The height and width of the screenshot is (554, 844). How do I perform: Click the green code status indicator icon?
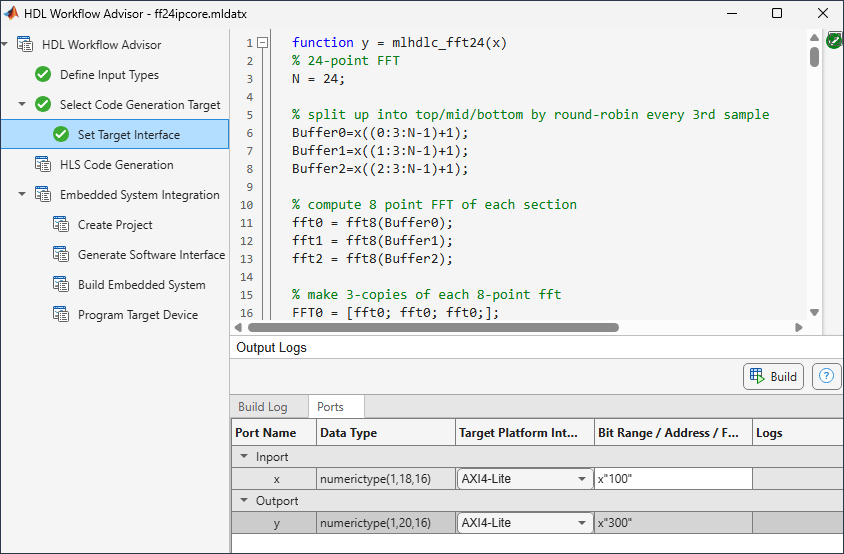coord(834,40)
